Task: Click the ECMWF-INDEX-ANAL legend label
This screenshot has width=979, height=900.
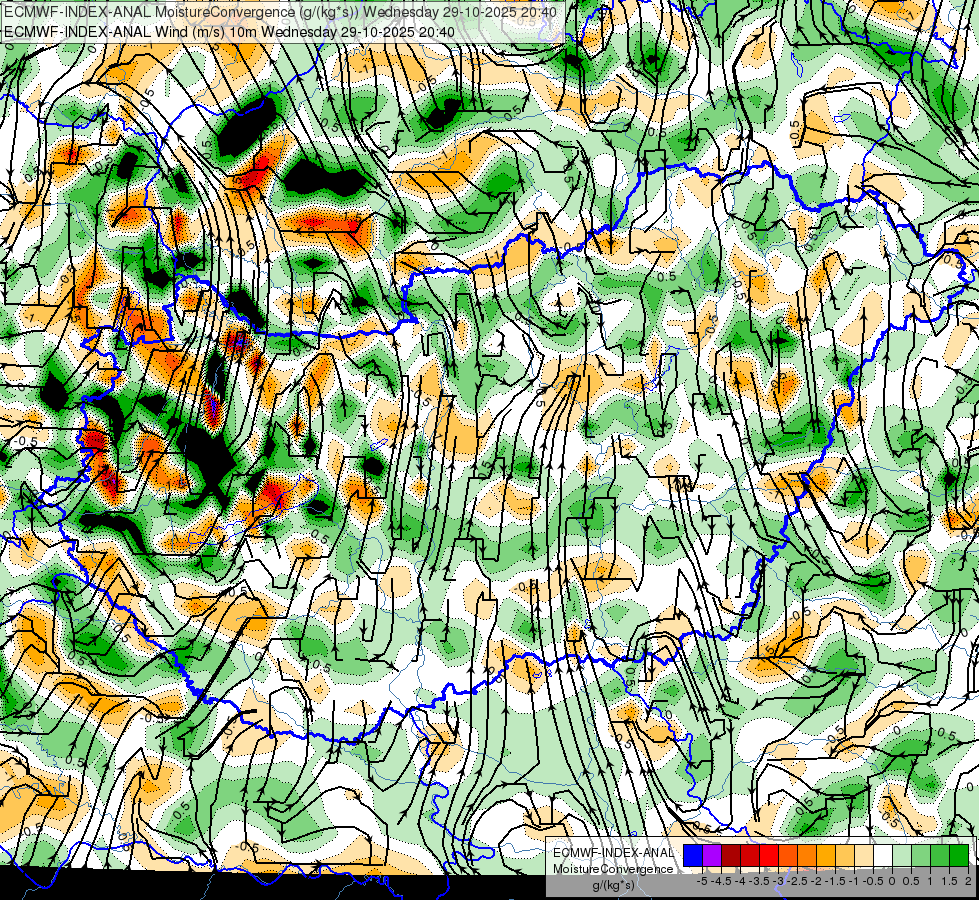Action: pyautogui.click(x=613, y=853)
